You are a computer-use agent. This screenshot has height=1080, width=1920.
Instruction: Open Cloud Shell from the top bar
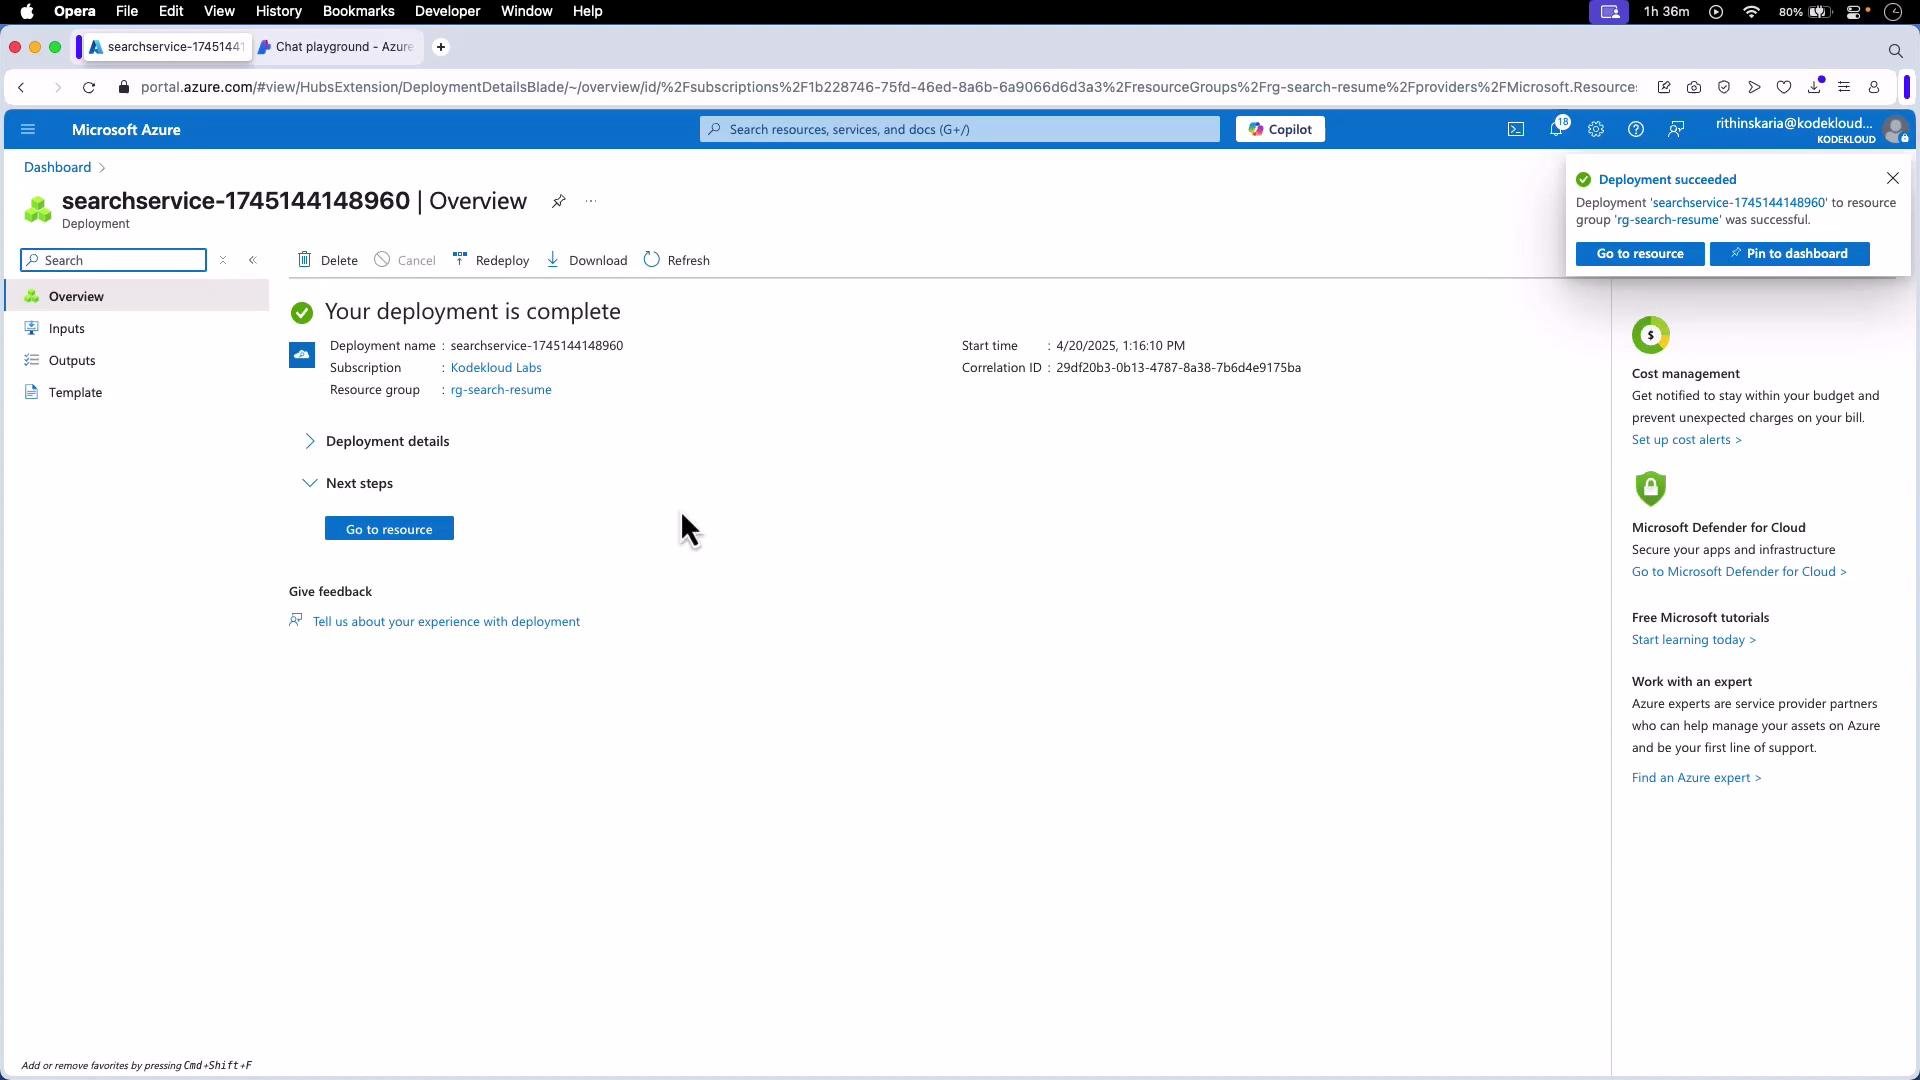(1516, 130)
